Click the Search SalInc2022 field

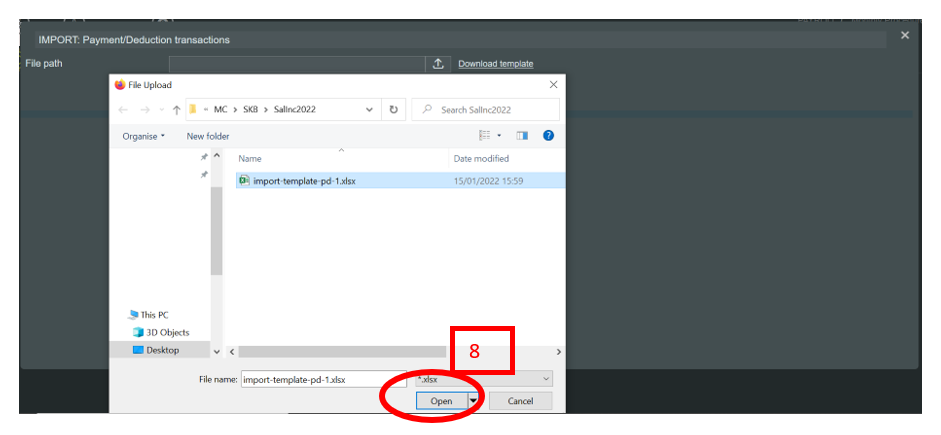(x=486, y=110)
